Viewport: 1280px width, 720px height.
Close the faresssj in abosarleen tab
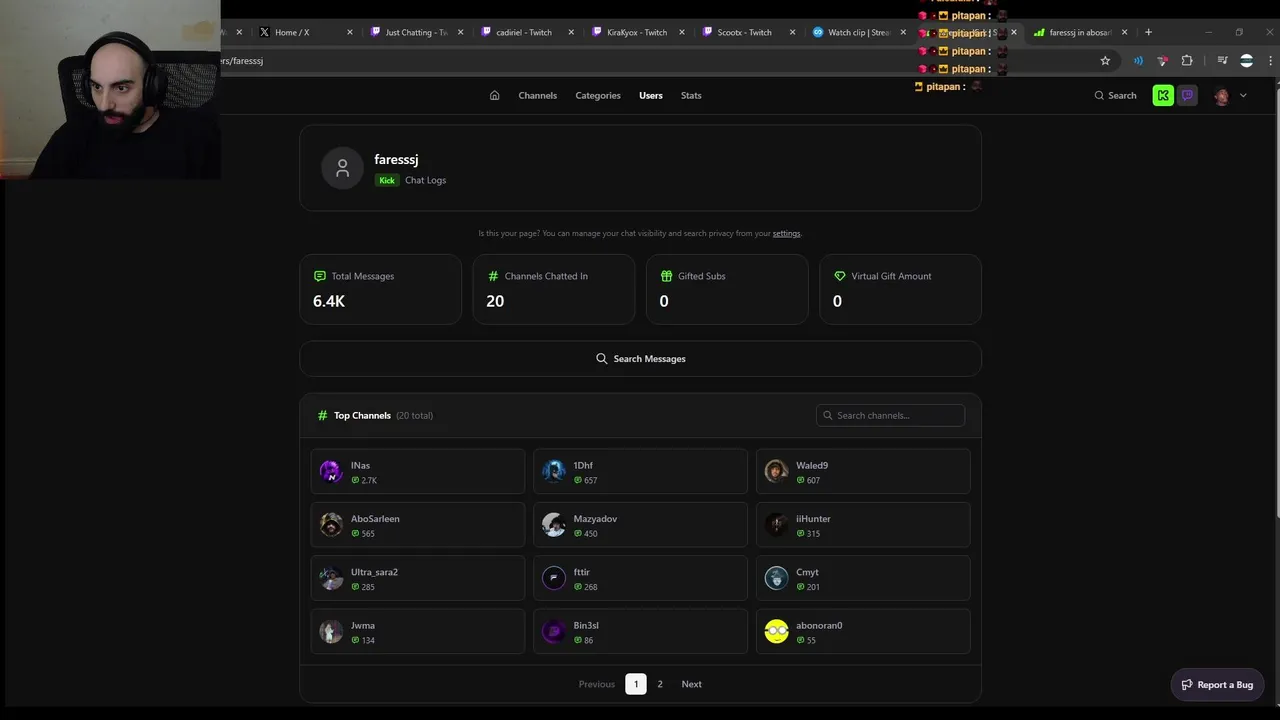pos(1125,32)
